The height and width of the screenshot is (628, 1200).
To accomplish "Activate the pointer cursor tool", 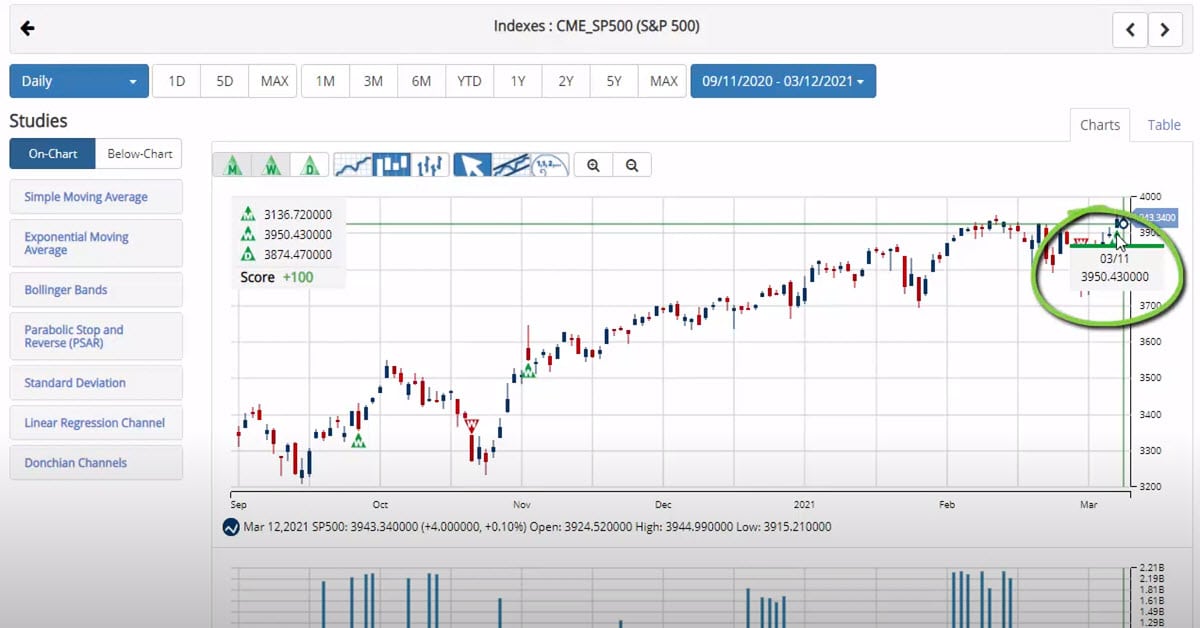I will [472, 165].
